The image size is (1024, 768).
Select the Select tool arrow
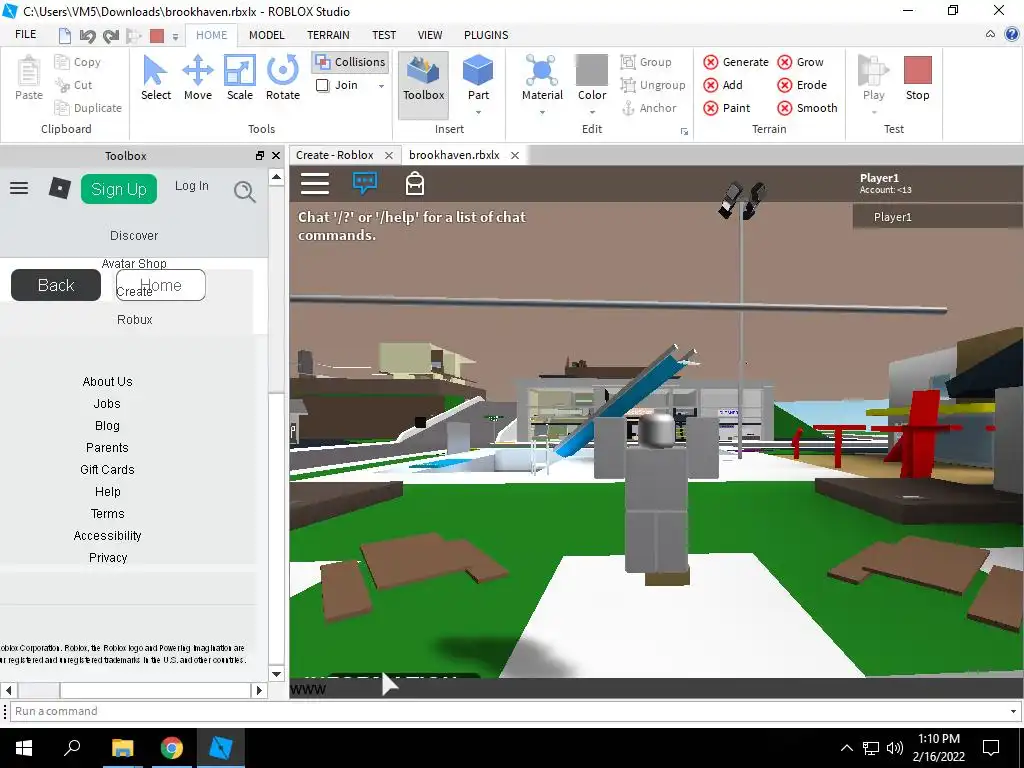(x=155, y=78)
